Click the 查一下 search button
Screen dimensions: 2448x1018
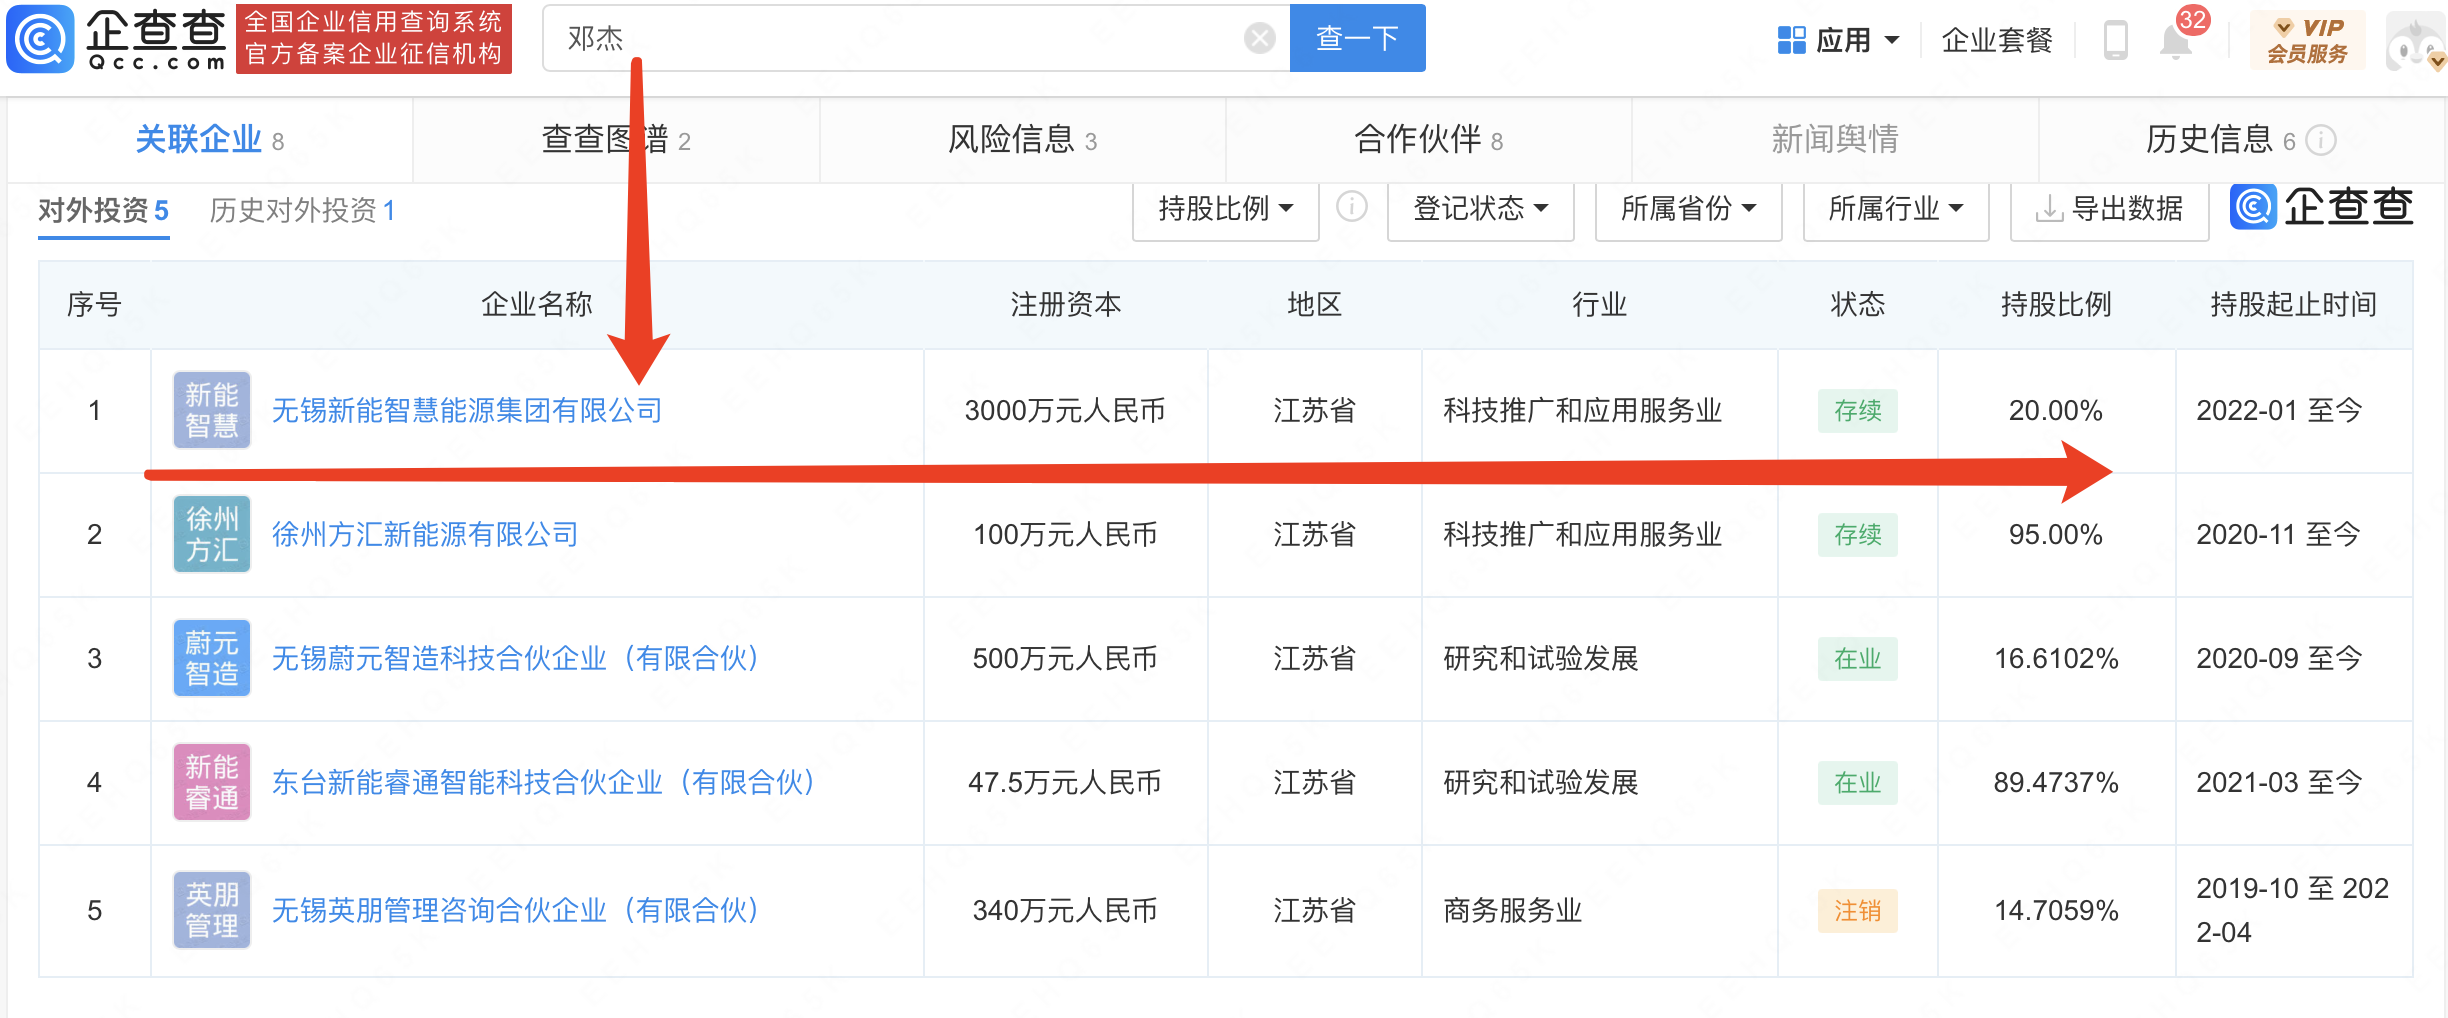[1357, 38]
